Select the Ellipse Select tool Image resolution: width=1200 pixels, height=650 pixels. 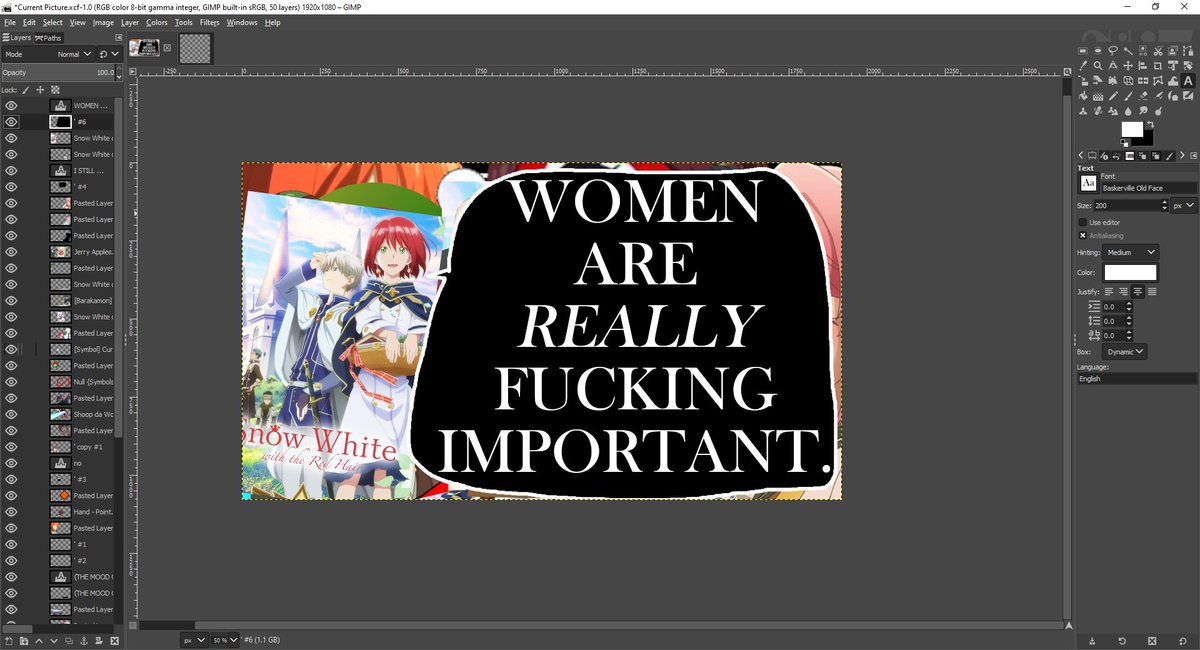tap(1098, 51)
